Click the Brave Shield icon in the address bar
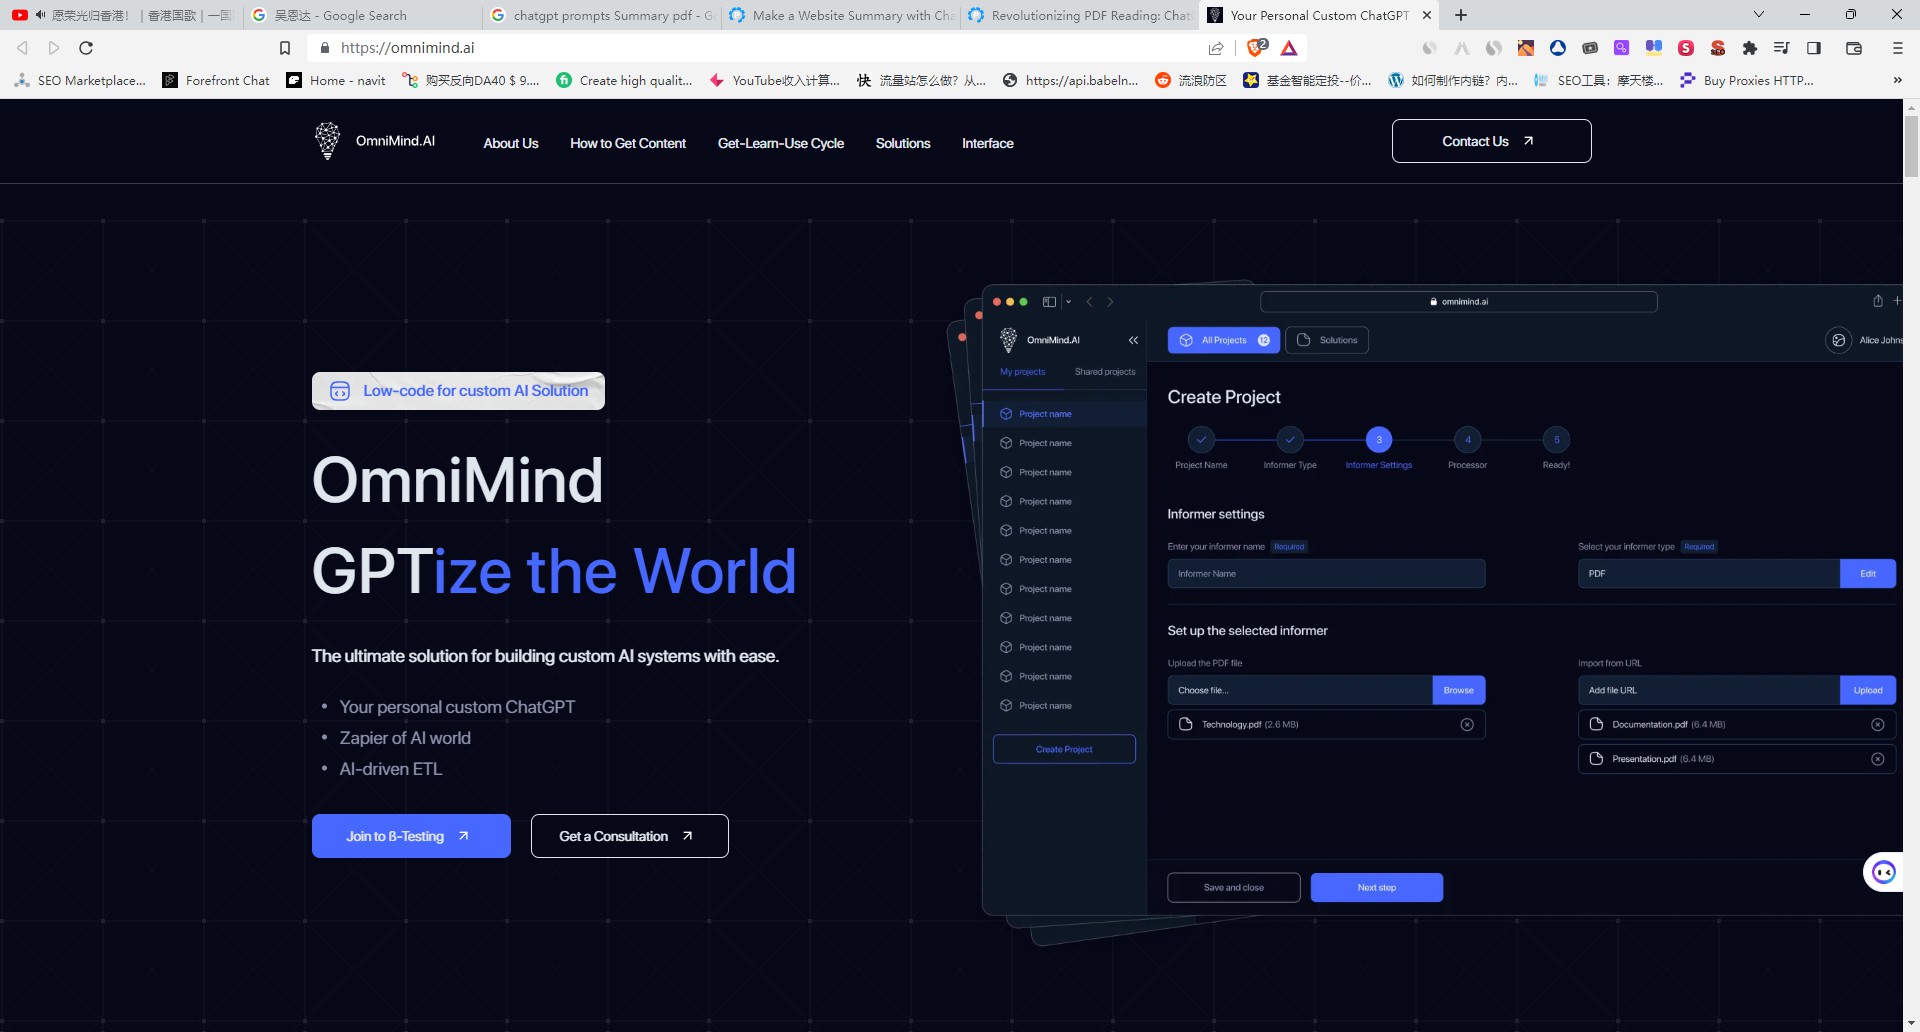The width and height of the screenshot is (1920, 1032). click(1254, 47)
